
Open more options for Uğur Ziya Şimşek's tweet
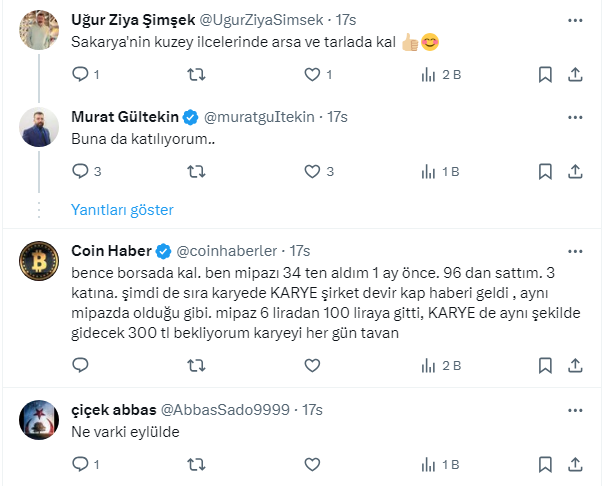point(576,19)
